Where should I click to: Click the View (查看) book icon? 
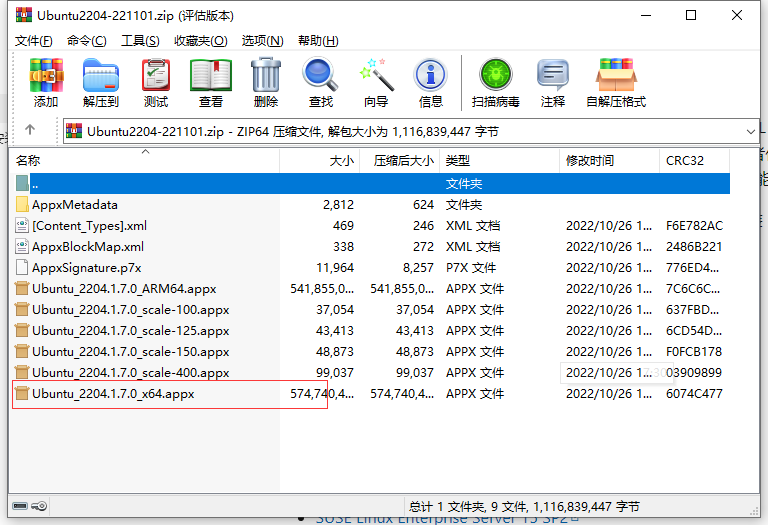[211, 75]
